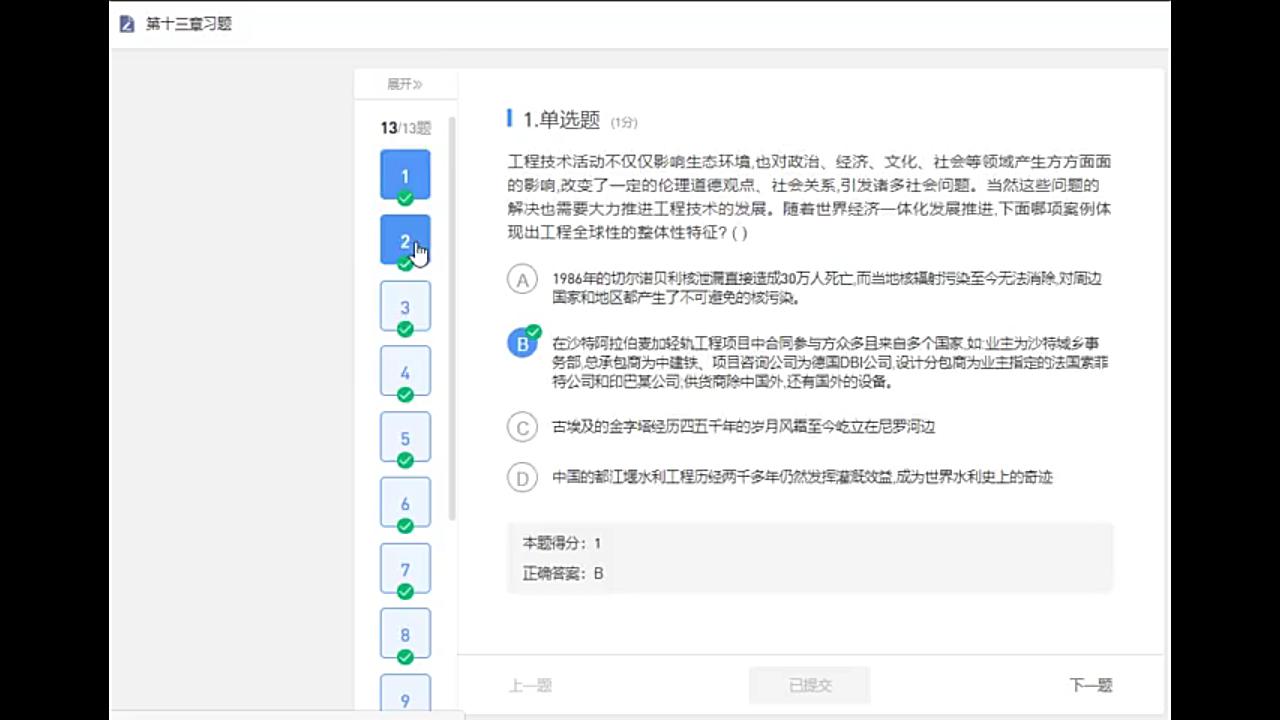
Task: Click the option D text about 都江堰水利工程
Action: (x=802, y=477)
